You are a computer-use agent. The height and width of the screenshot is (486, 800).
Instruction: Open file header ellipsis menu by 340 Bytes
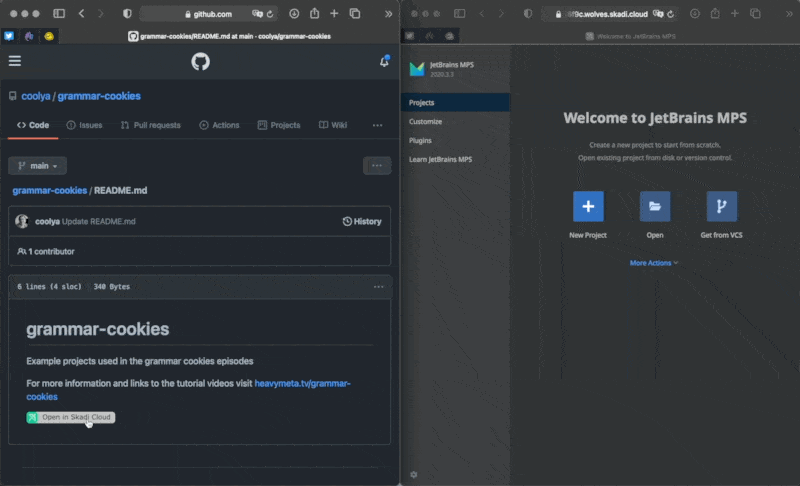379,287
